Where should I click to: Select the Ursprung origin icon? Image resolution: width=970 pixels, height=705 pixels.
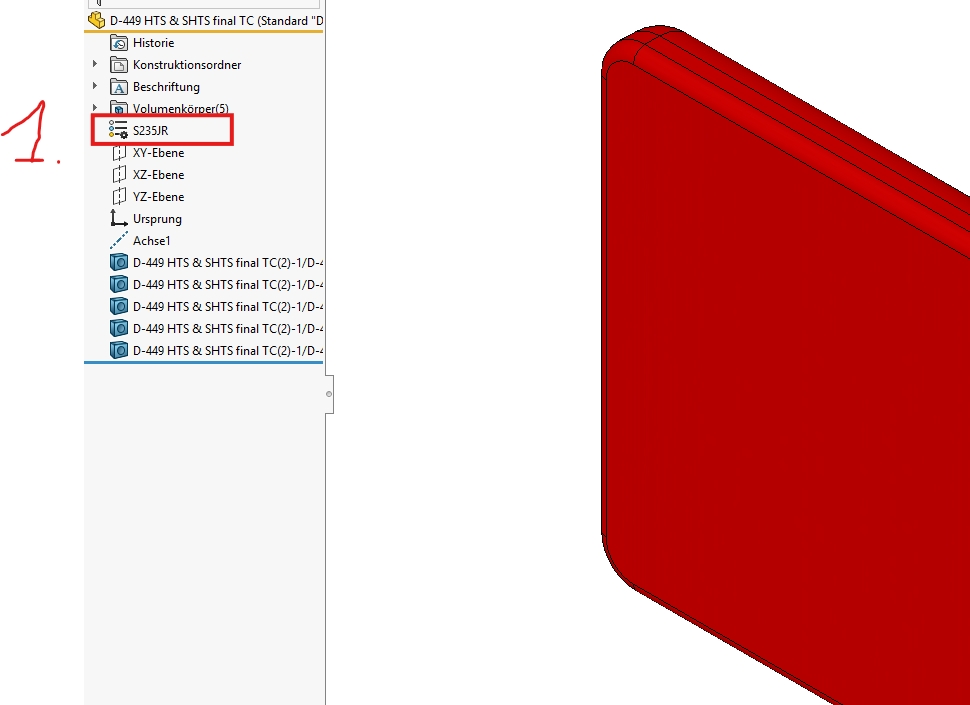pyautogui.click(x=118, y=219)
